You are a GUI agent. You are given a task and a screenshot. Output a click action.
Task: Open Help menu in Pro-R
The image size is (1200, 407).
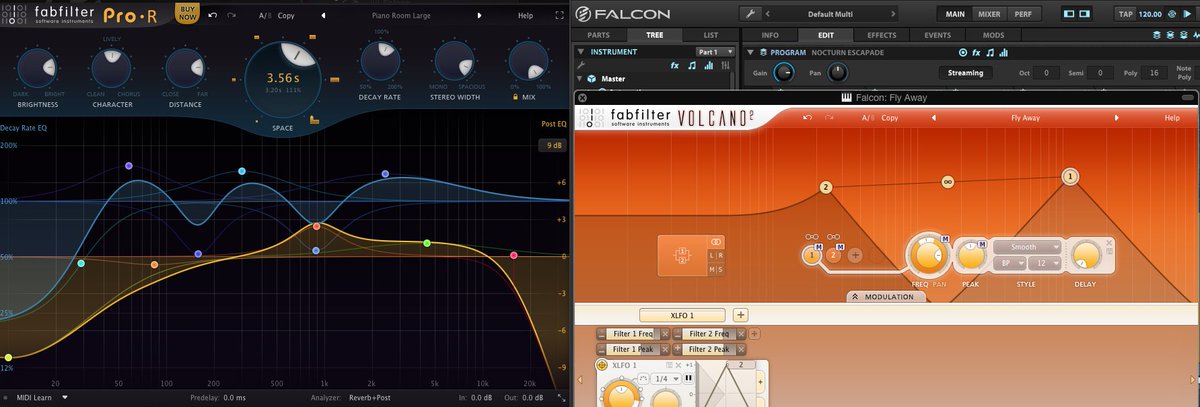pos(525,16)
